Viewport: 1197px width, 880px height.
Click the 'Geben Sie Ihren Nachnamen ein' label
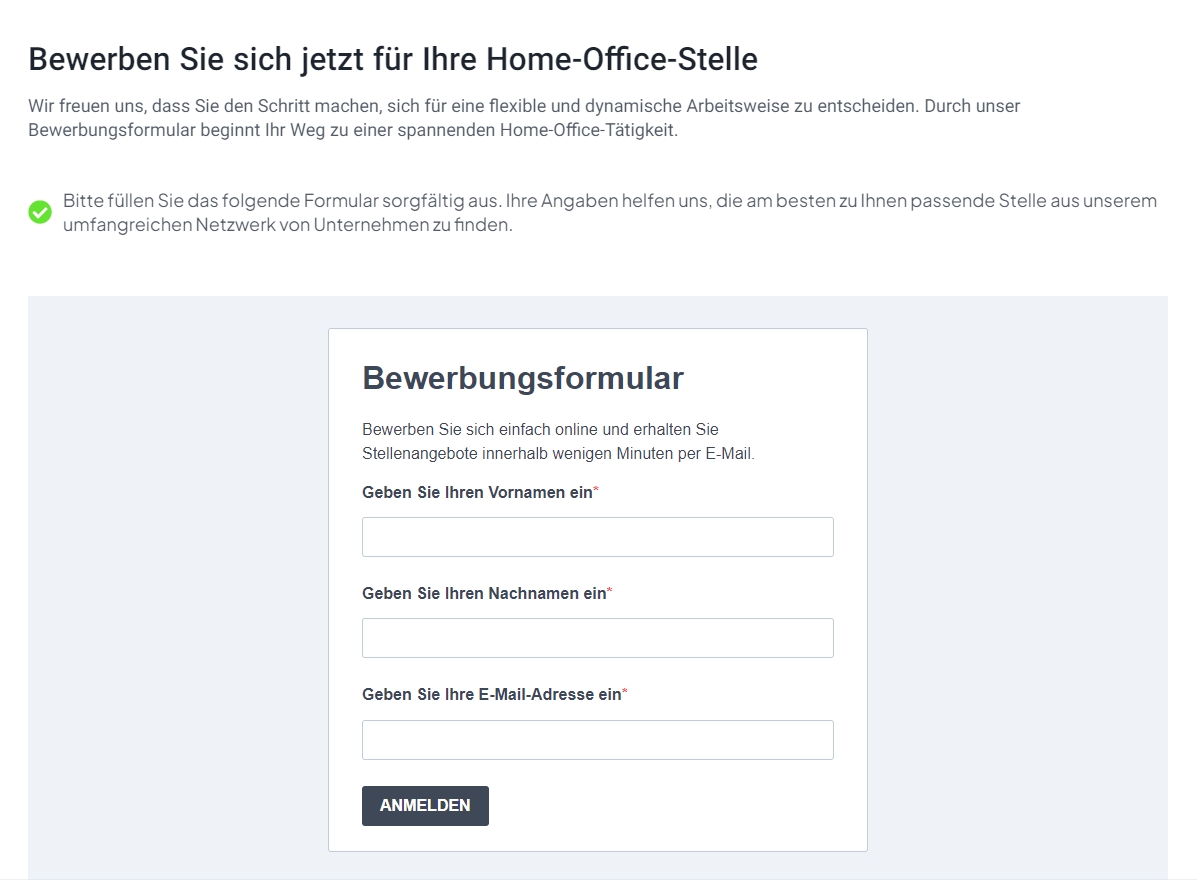(x=484, y=593)
